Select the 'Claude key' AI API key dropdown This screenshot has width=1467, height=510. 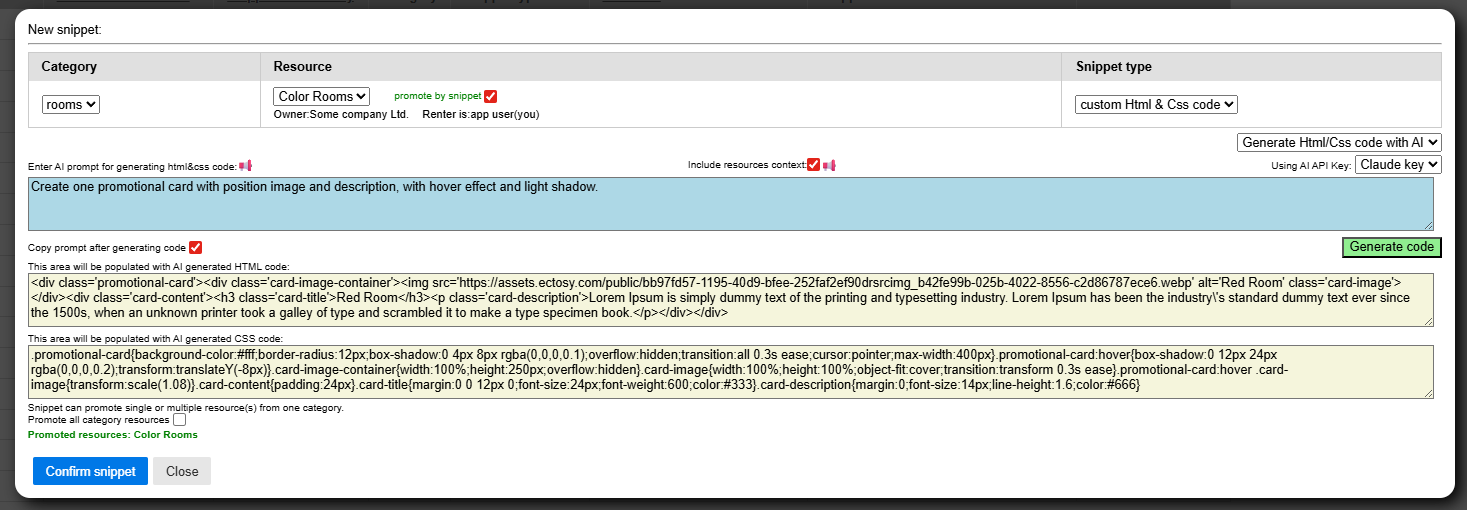point(1398,164)
